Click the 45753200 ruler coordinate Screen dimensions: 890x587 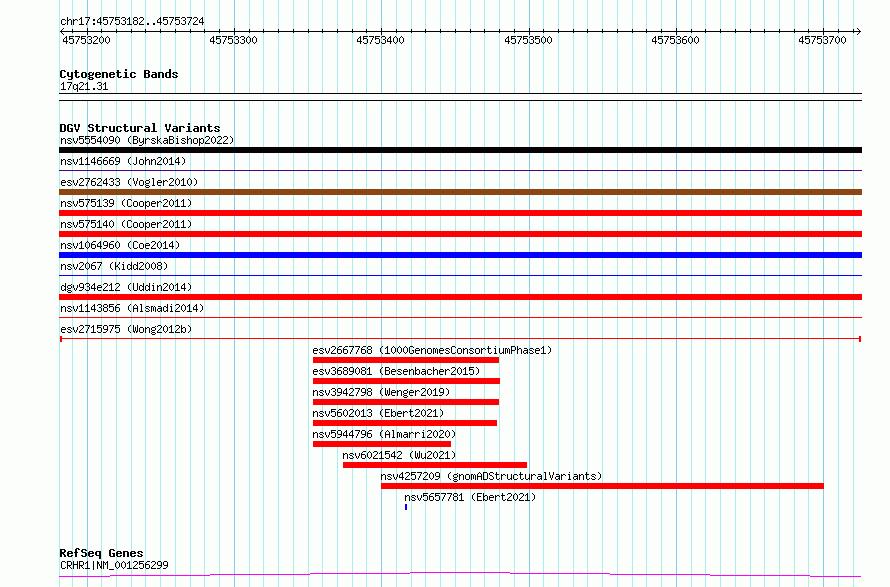tap(86, 40)
